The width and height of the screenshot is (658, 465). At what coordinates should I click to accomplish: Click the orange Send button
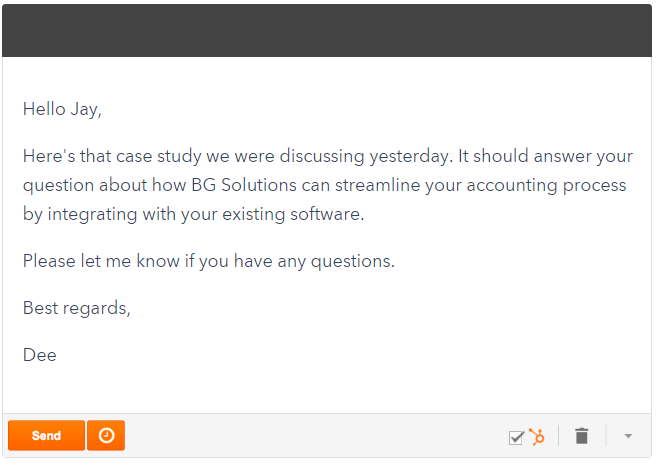pos(46,436)
